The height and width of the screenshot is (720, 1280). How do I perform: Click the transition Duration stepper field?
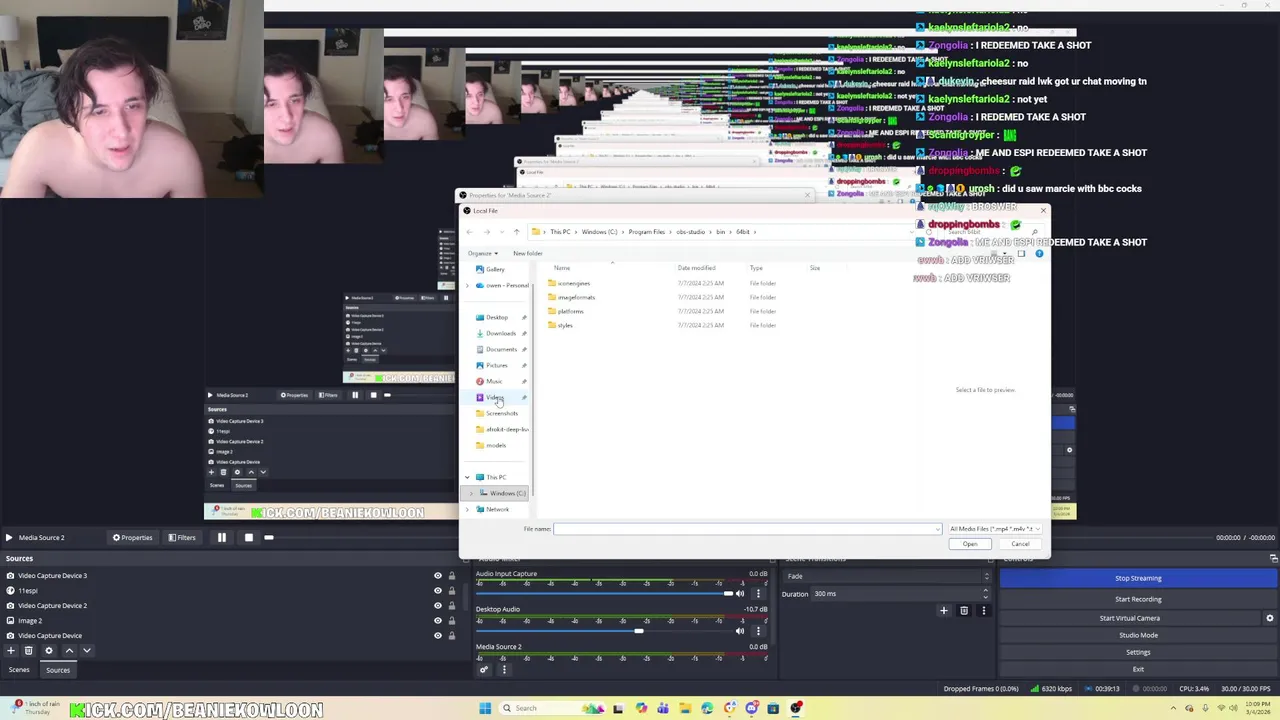pos(901,594)
